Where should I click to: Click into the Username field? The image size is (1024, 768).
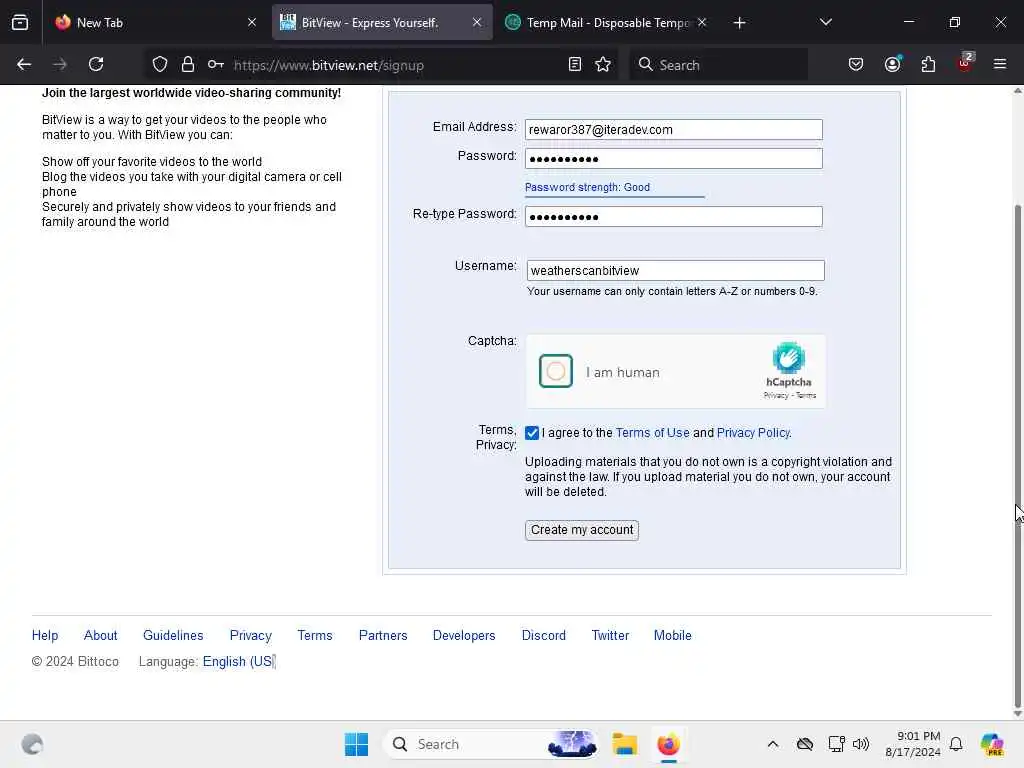[675, 270]
